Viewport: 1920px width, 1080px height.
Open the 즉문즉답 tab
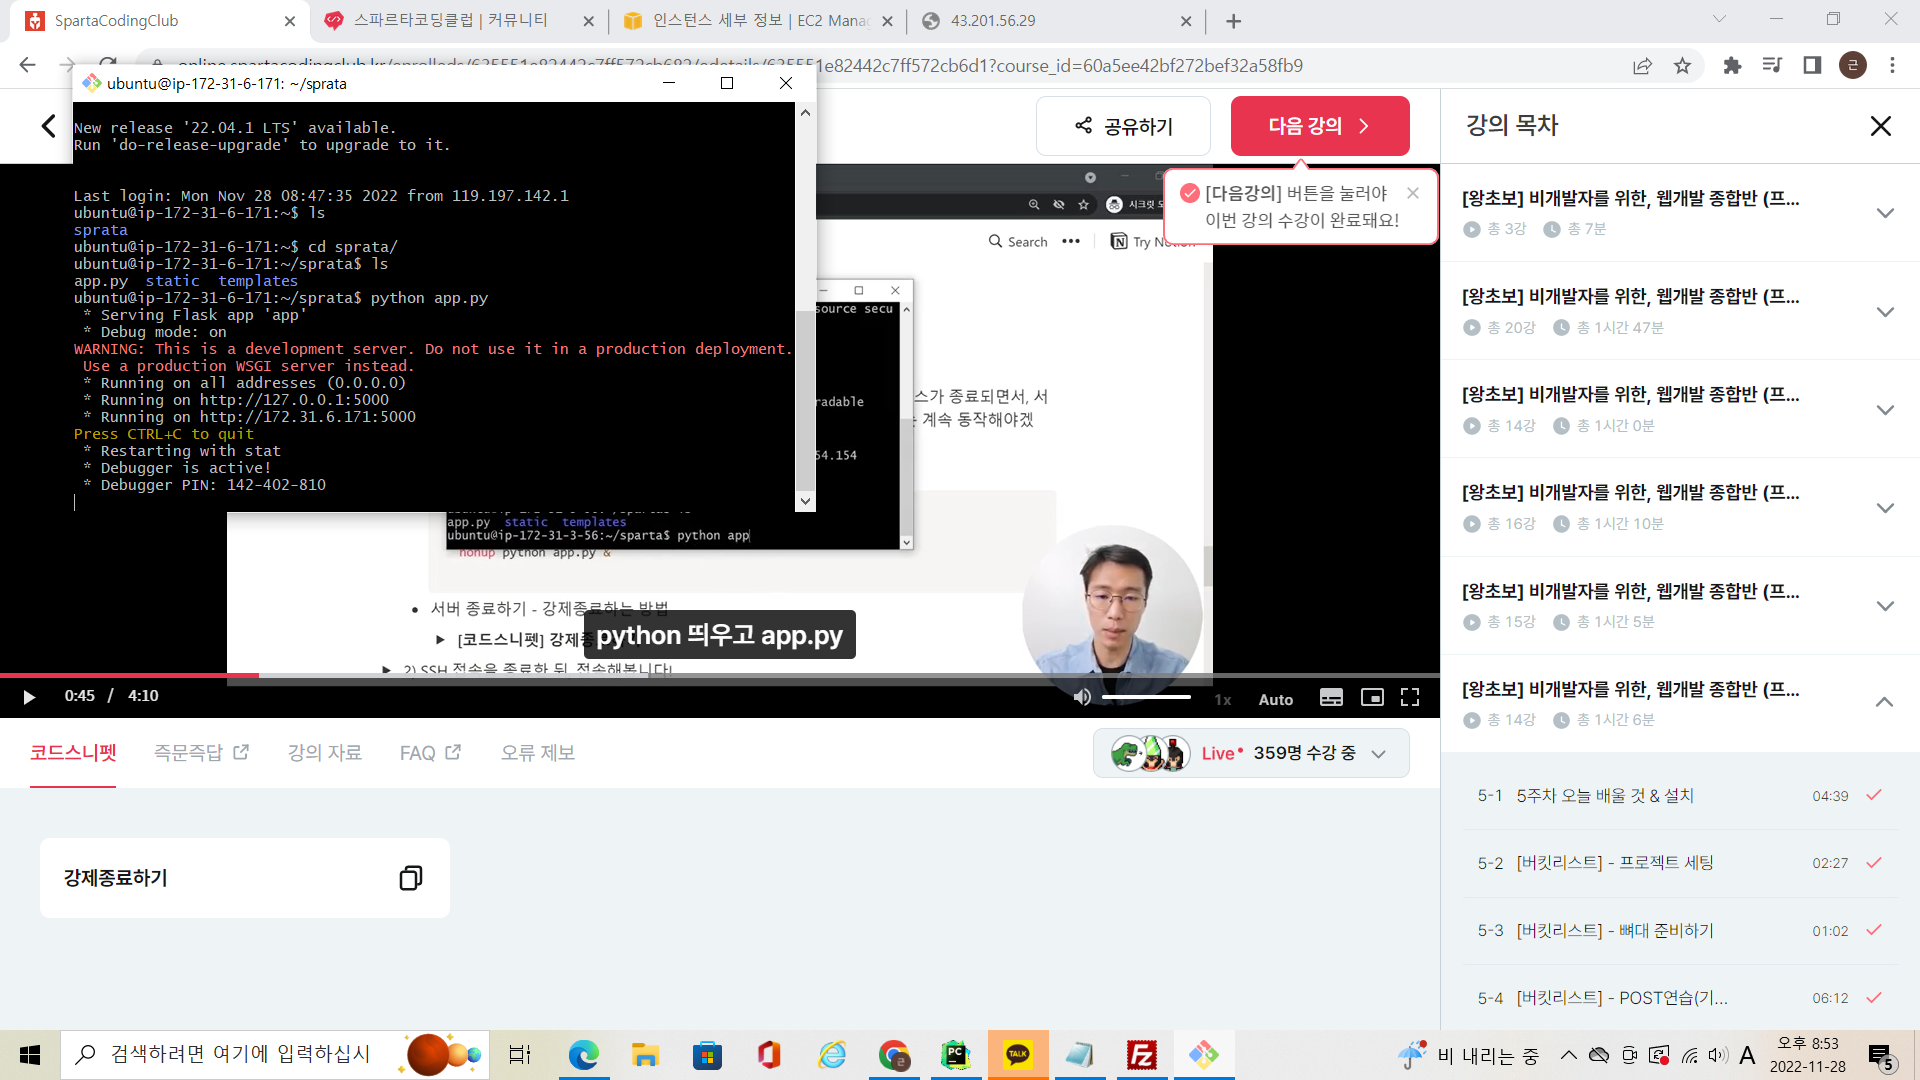pyautogui.click(x=201, y=753)
